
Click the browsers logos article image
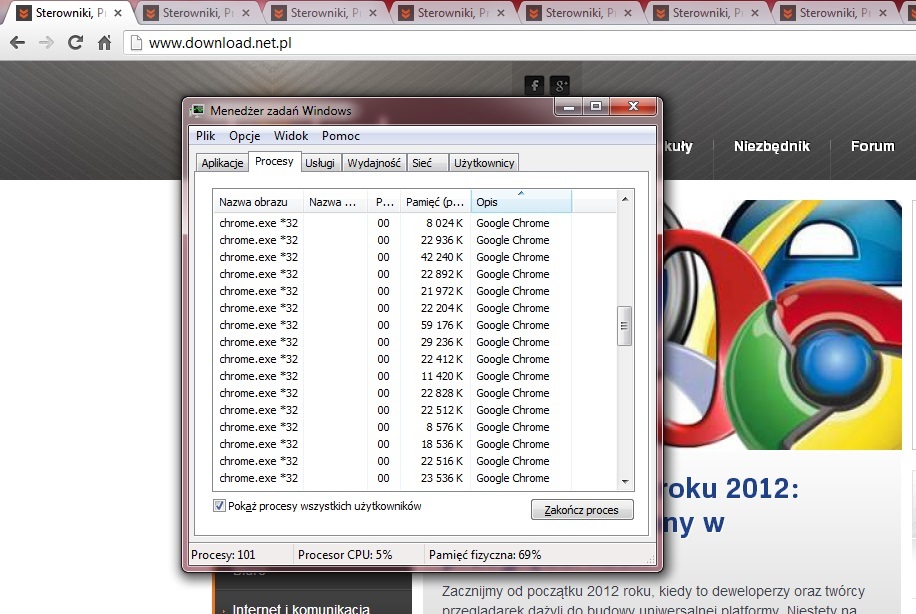pos(783,325)
